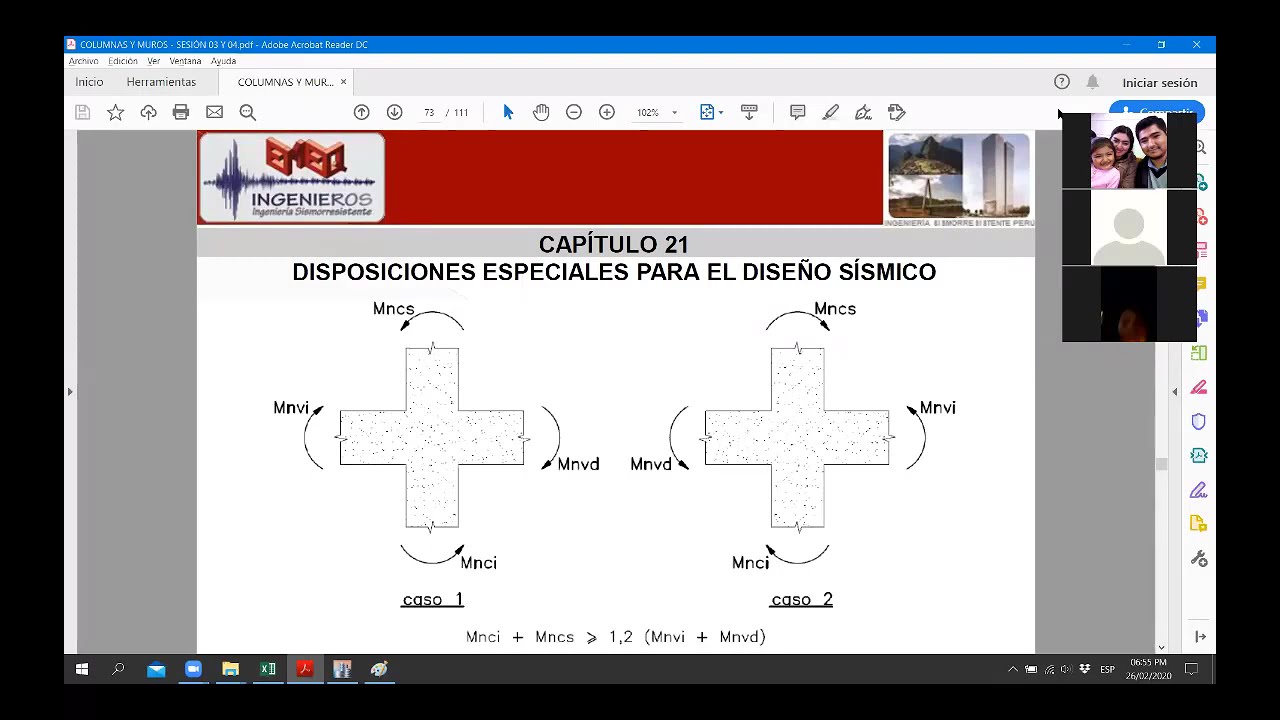The image size is (1280, 720).
Task: Collapse the right tools pane arrow
Action: coord(1175,391)
